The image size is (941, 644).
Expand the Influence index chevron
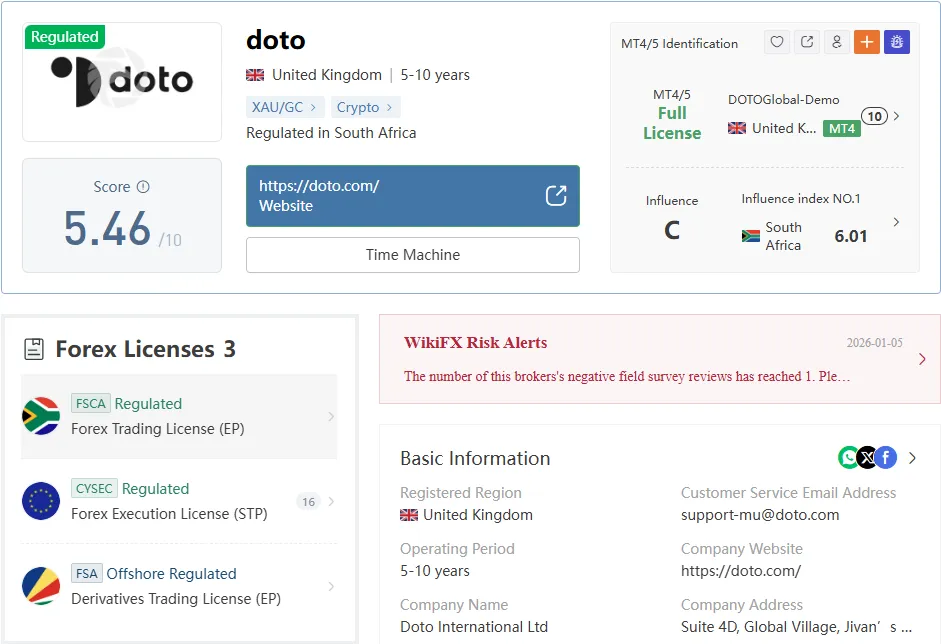[x=896, y=222]
